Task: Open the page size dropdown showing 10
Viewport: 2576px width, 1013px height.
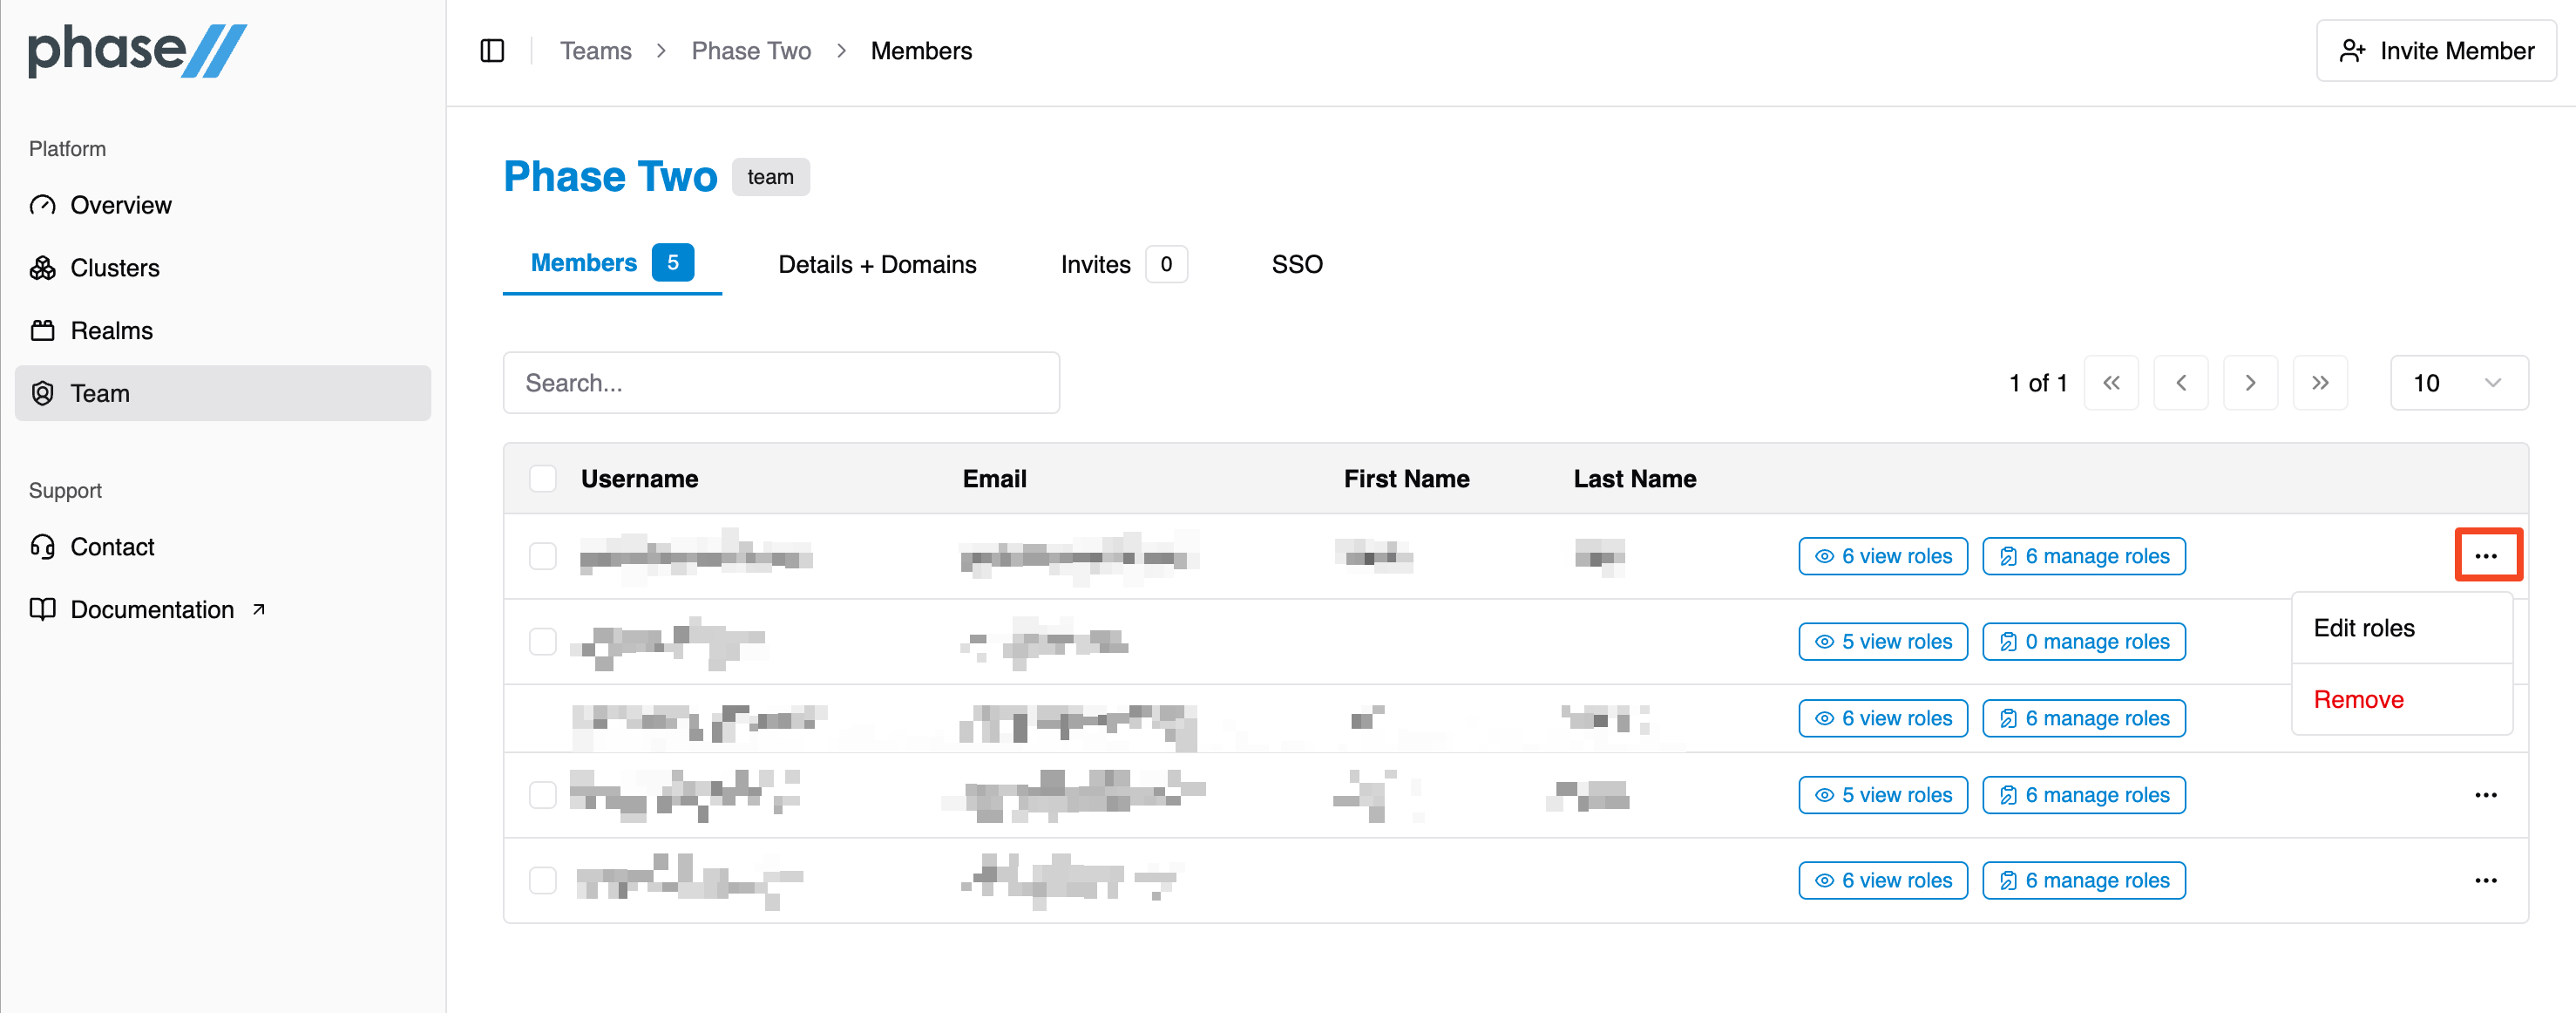Action: click(2458, 383)
